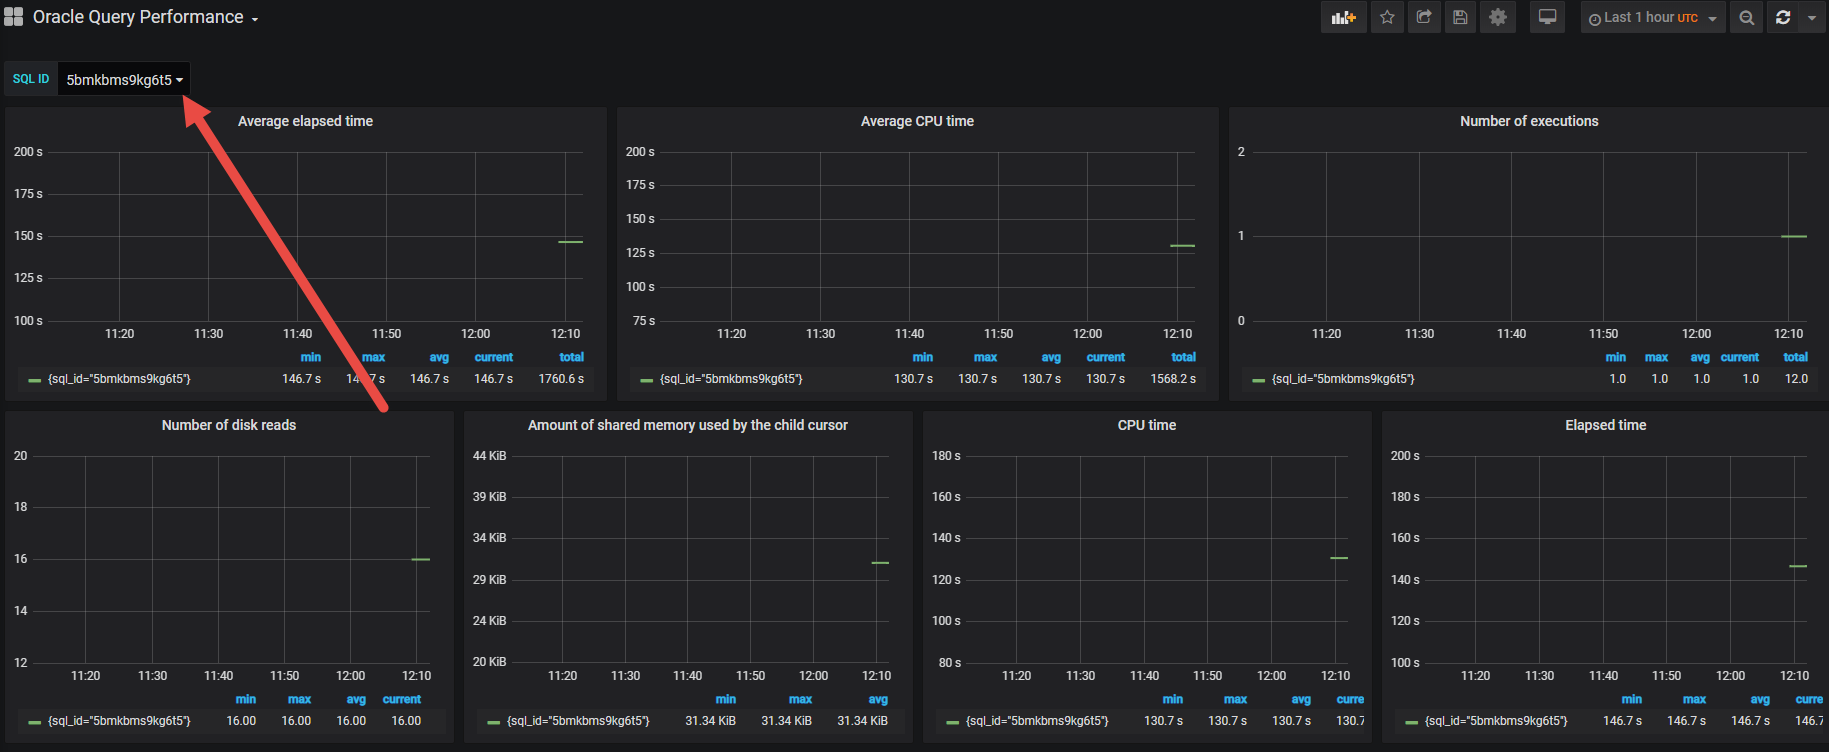The image size is (1829, 752).
Task: Open Average CPU time panel title
Action: [917, 121]
